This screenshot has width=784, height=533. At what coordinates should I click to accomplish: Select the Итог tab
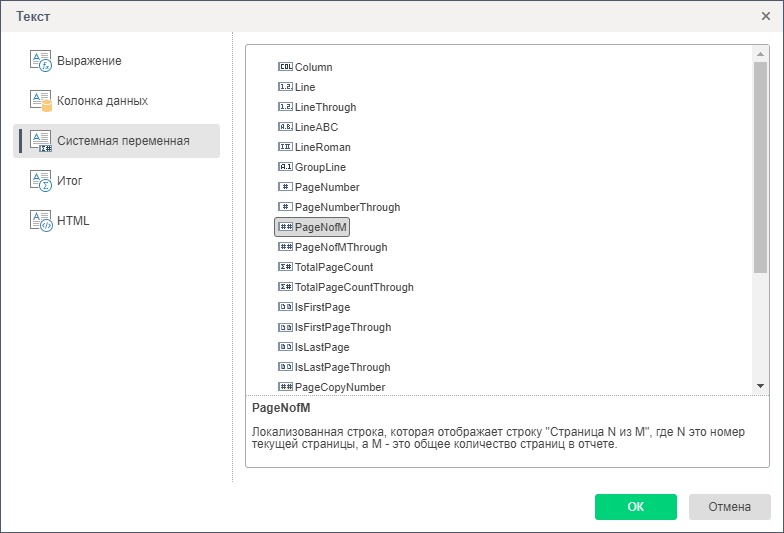pyautogui.click(x=70, y=181)
